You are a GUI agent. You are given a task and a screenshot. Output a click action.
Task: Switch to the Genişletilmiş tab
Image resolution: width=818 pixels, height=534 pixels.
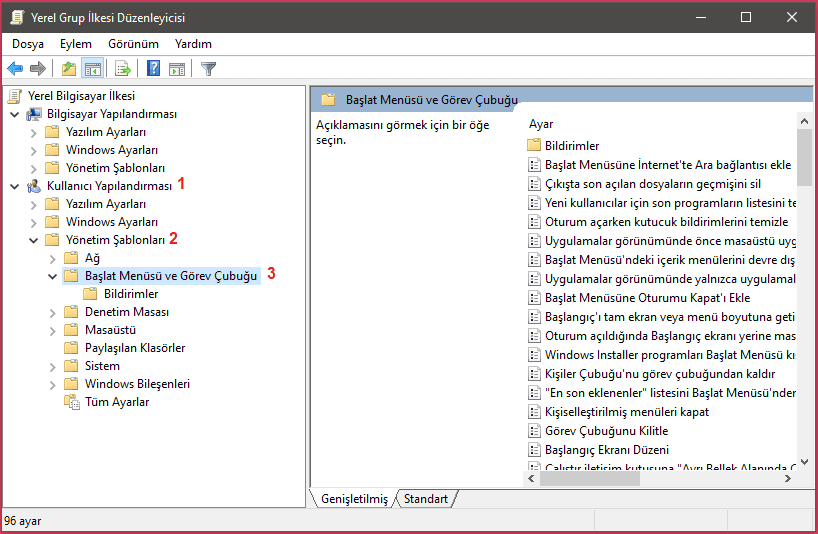[x=354, y=499]
